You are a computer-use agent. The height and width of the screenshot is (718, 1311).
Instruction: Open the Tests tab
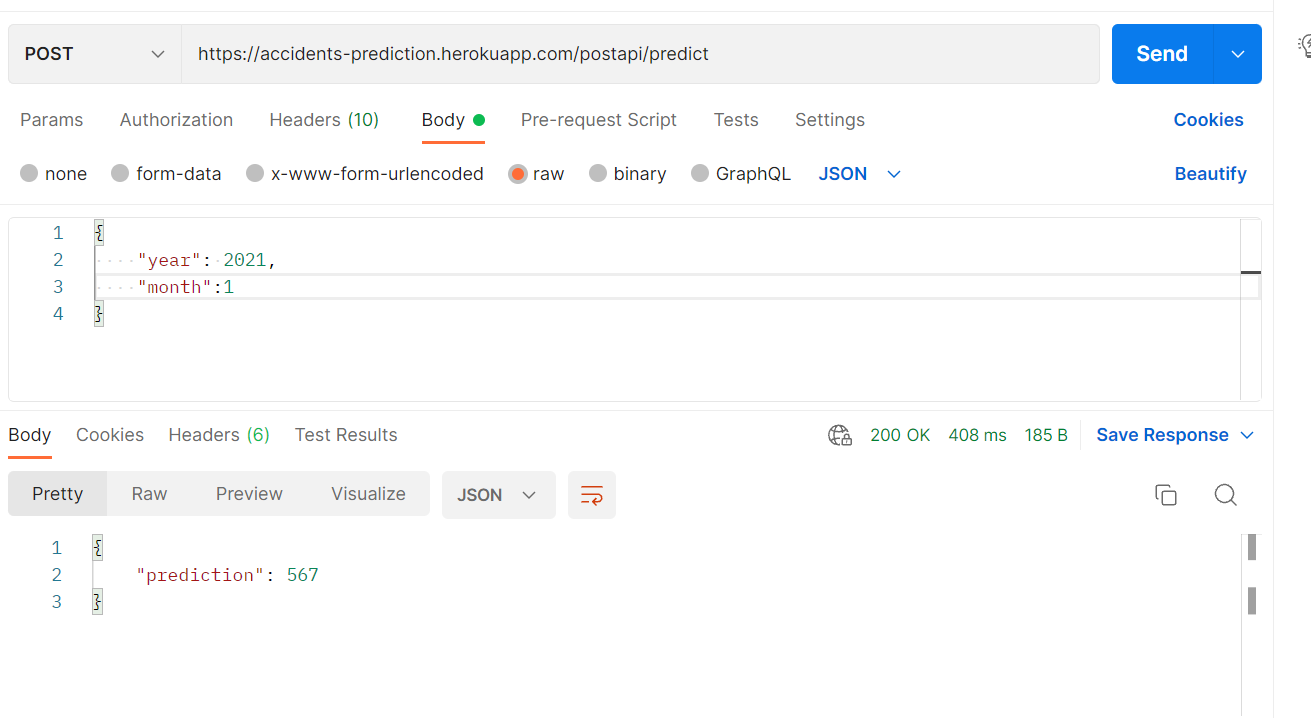[x=736, y=120]
